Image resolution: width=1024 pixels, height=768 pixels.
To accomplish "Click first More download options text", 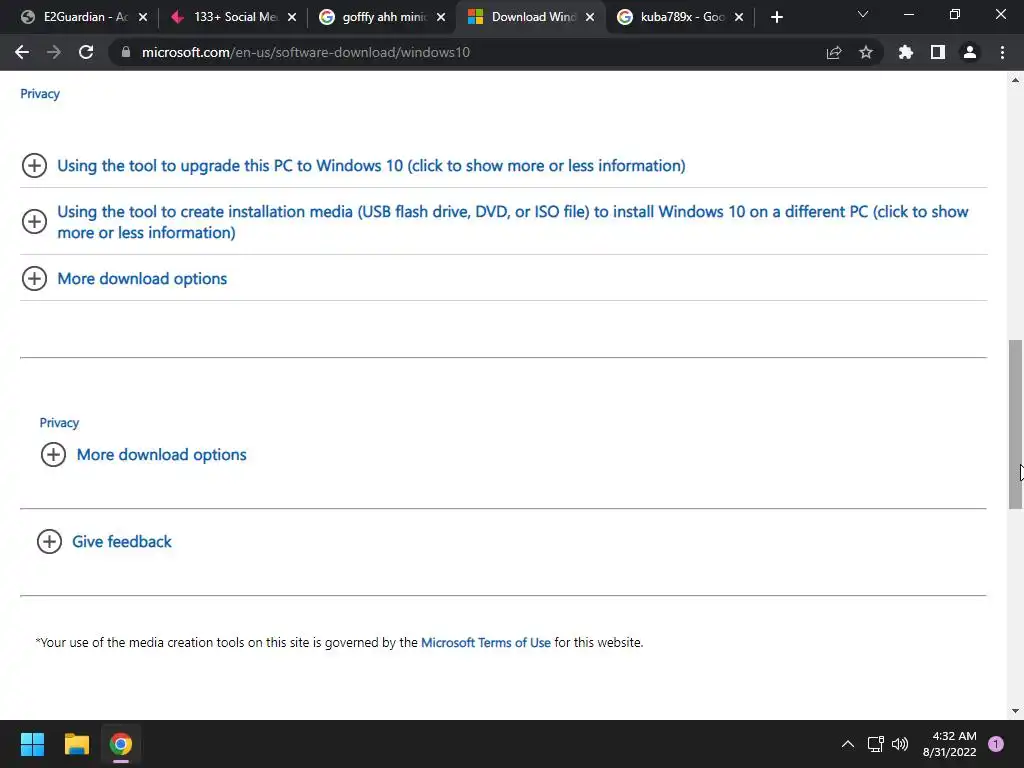I will pos(142,278).
